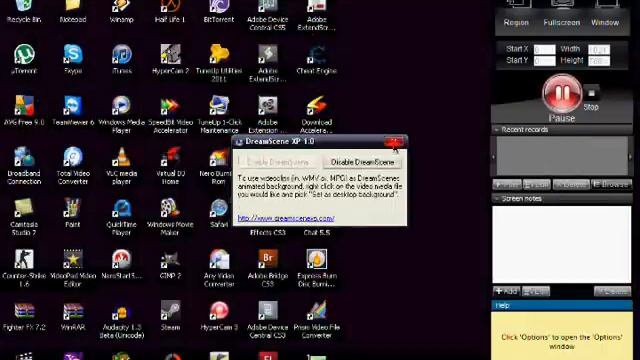Viewport: 640px width, 360px height.
Task: Click the Browse button under recent records
Action: 611,184
